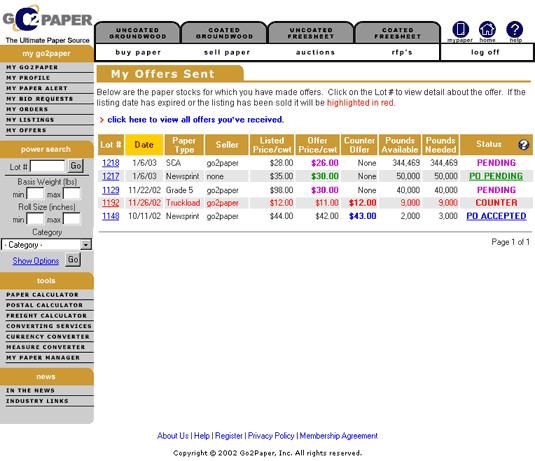535x461 pixels.
Task: Open My Profile sidebar item
Action: click(x=28, y=78)
